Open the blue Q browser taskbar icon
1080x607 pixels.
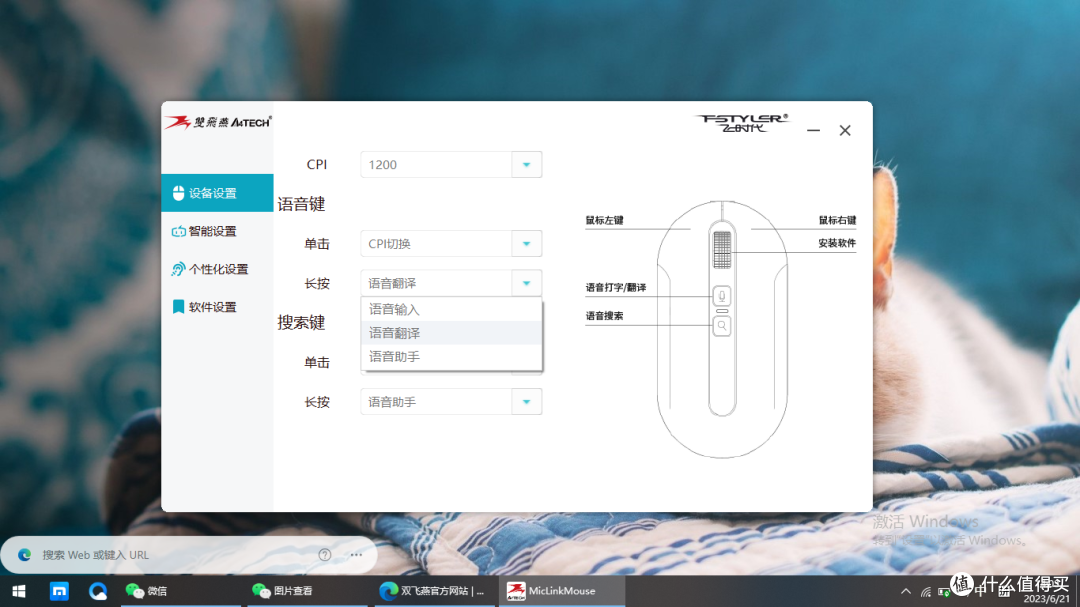(x=98, y=591)
